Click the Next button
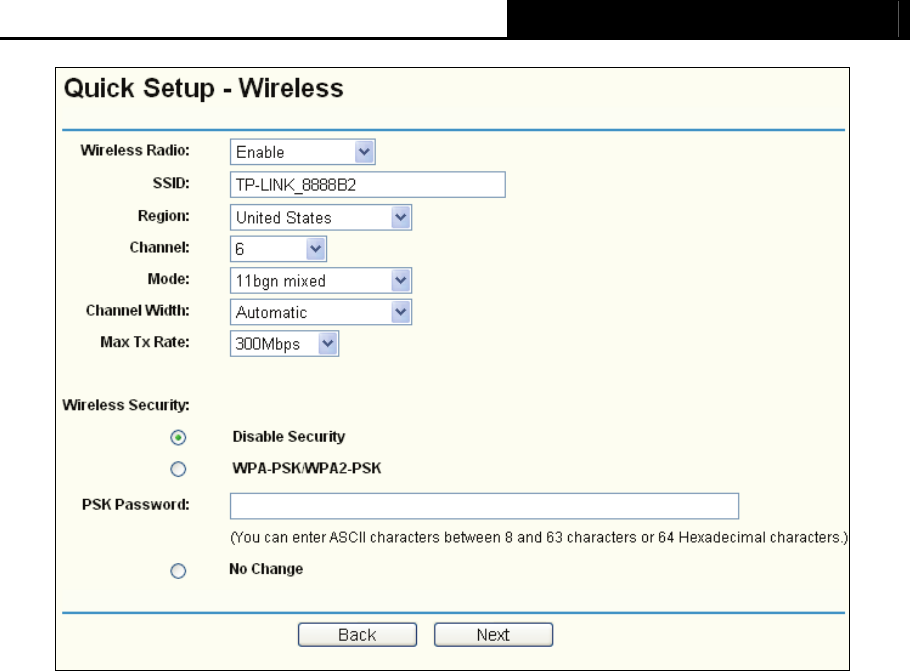This screenshot has width=910, height=671. (x=493, y=635)
